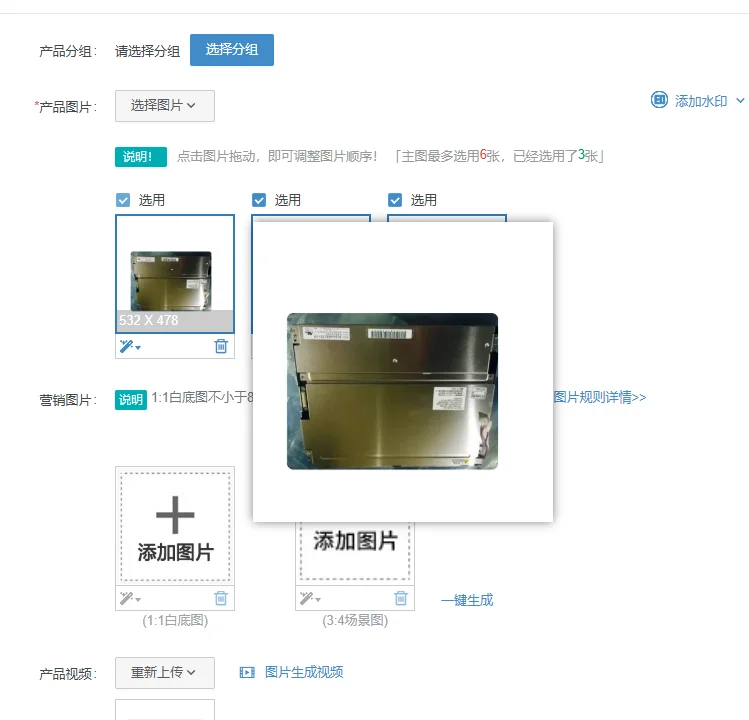
Task: Select the 532 X 478 product thumbnail
Action: click(x=175, y=274)
